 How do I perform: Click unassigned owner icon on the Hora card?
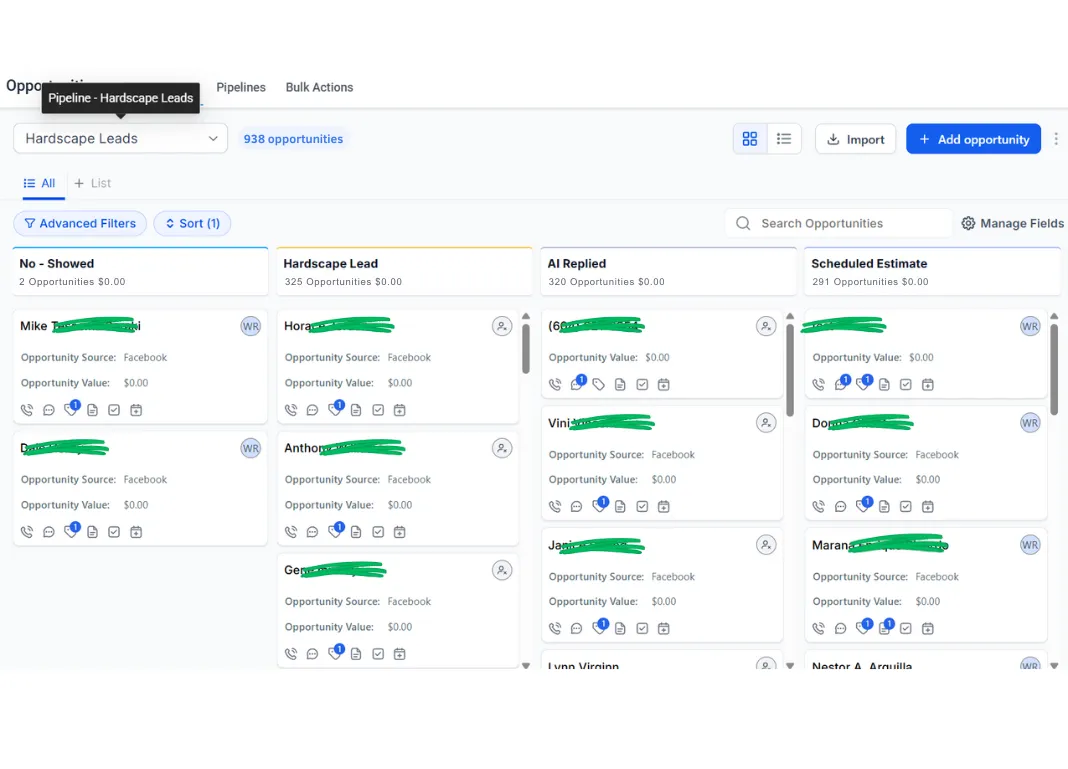pyautogui.click(x=502, y=326)
